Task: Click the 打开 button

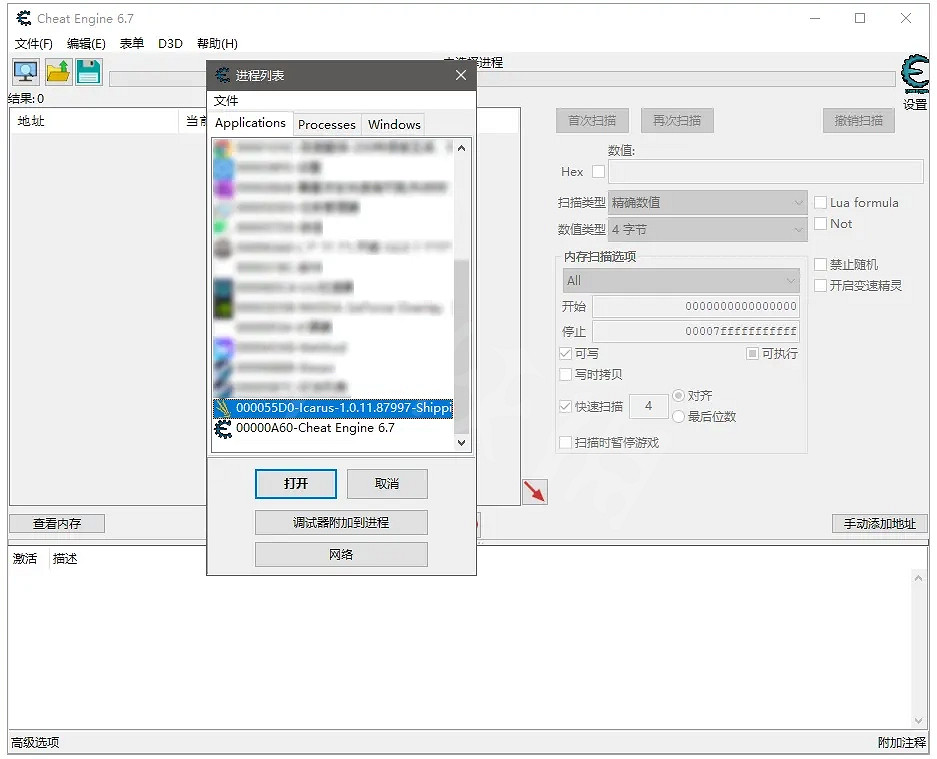Action: pos(296,484)
